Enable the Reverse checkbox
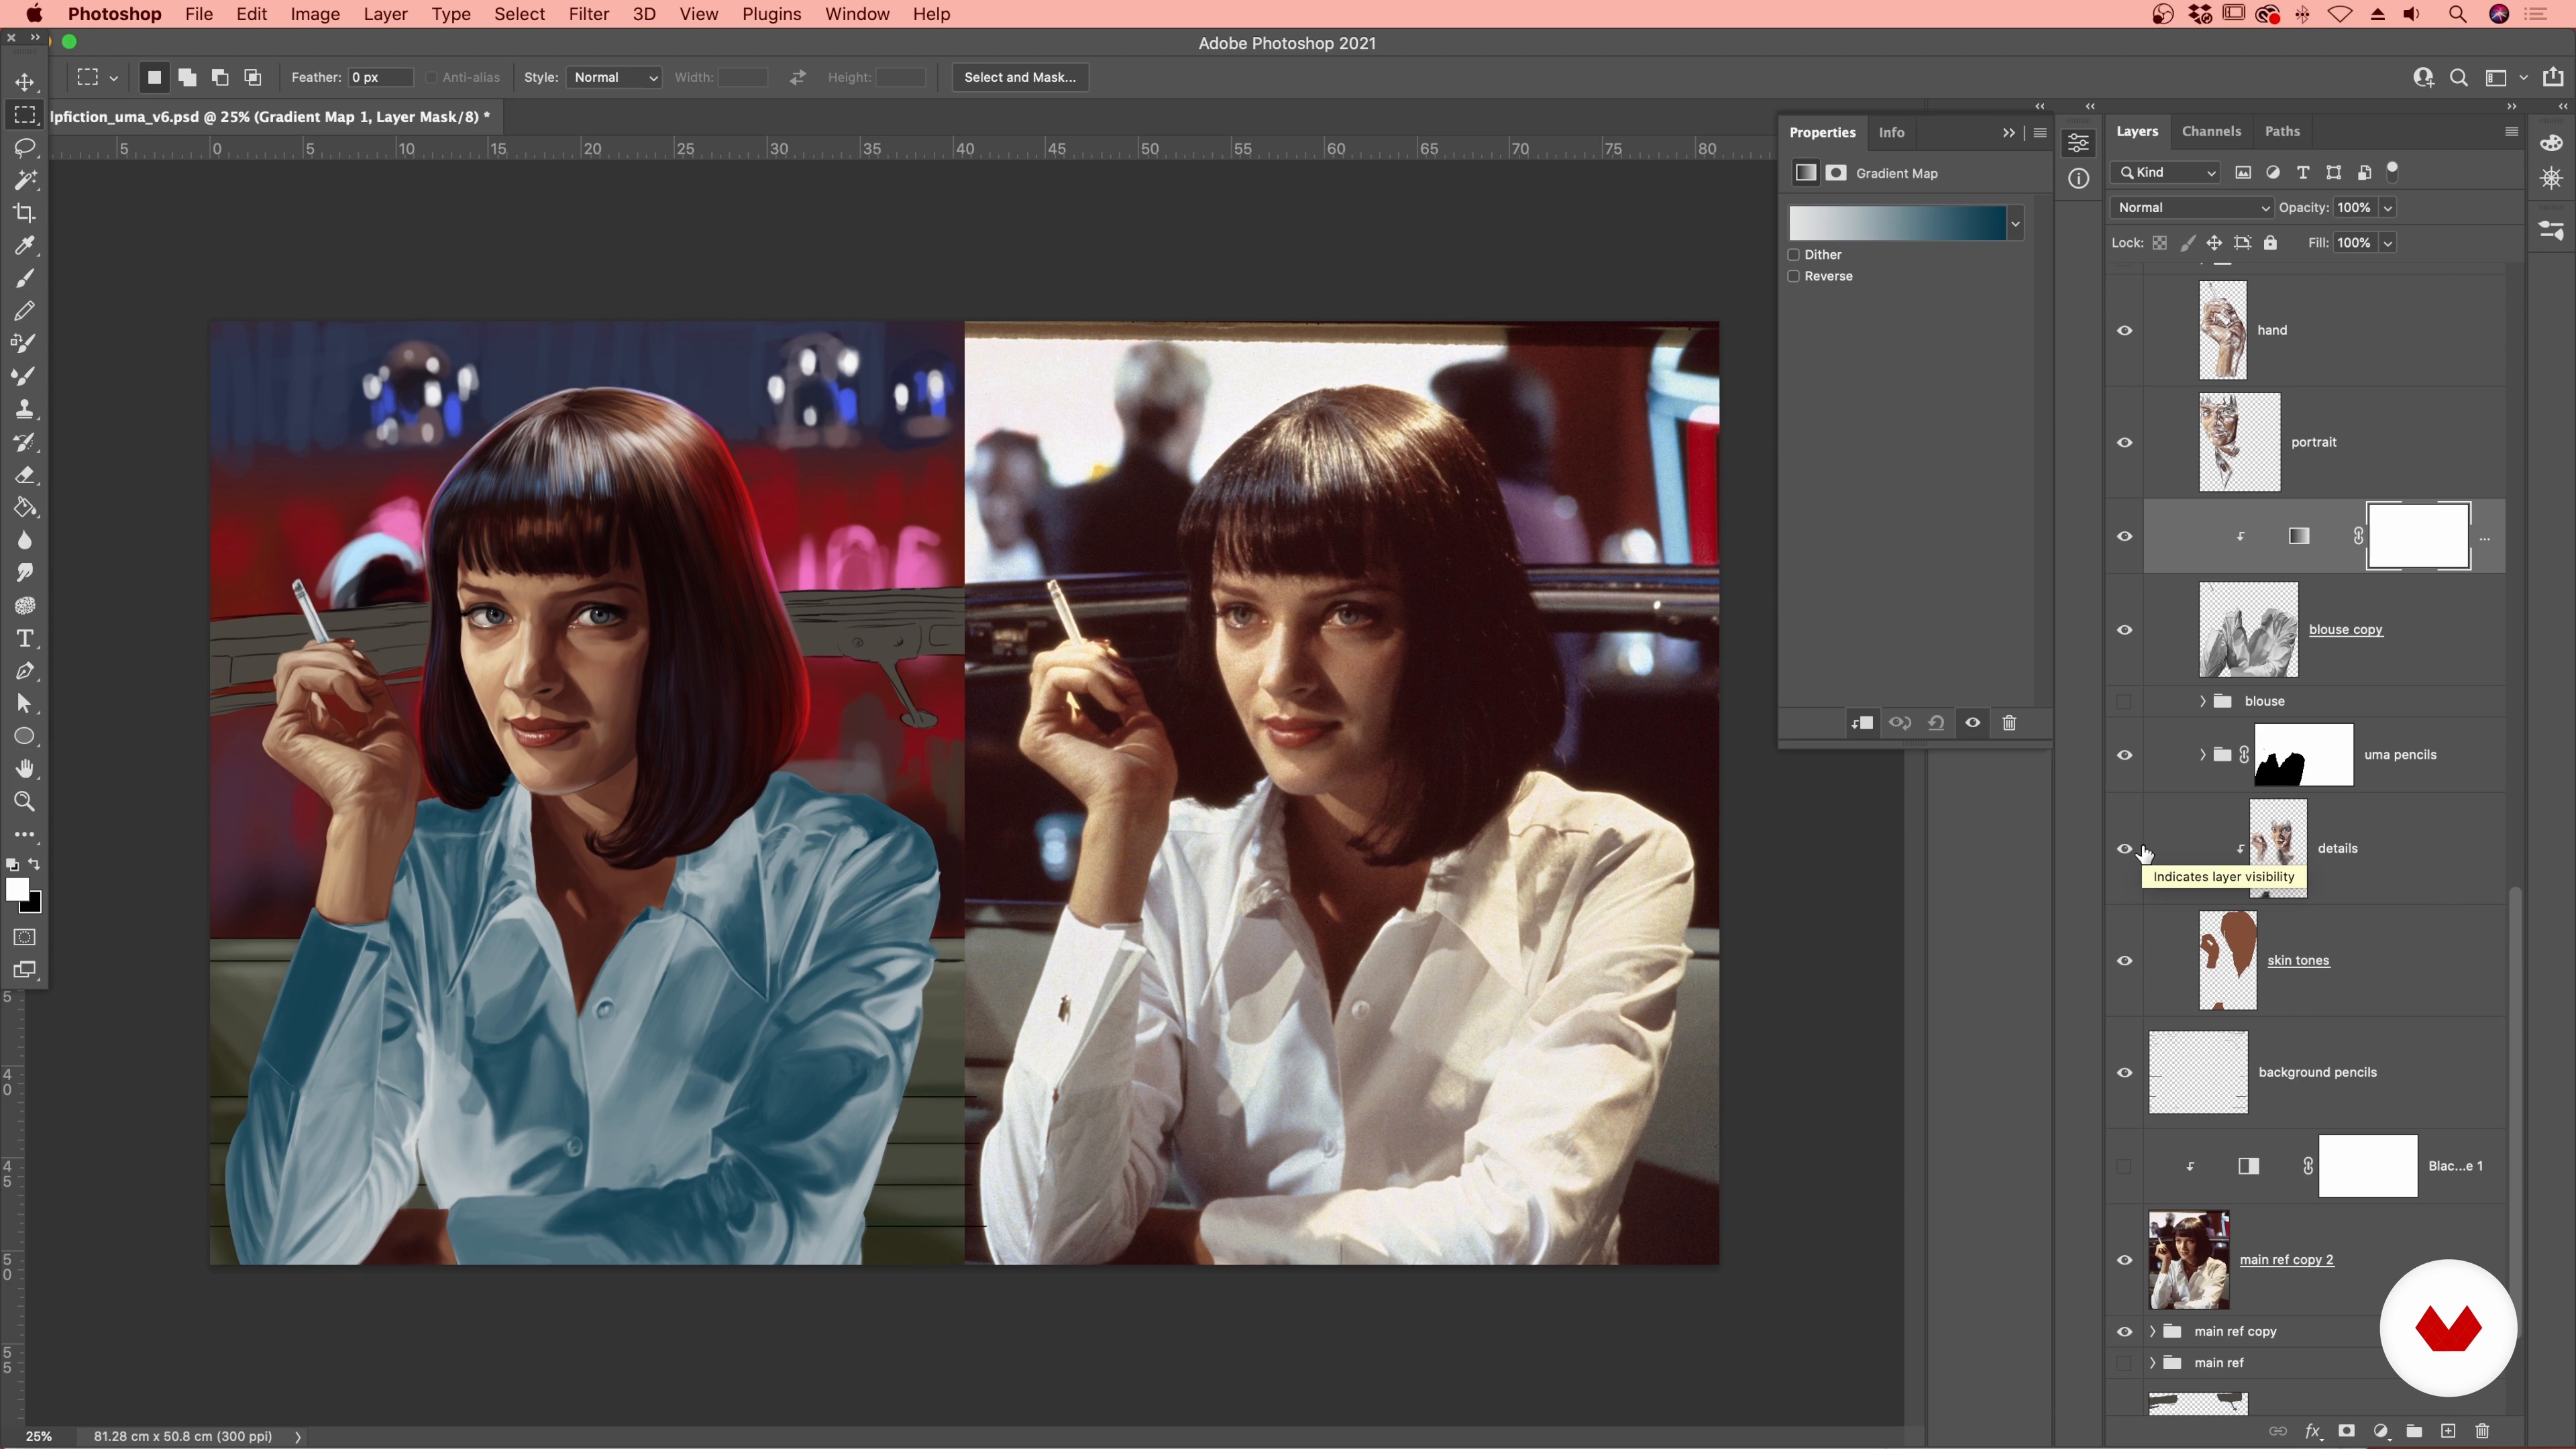Screen dimensions: 2576x1449 pos(1794,276)
